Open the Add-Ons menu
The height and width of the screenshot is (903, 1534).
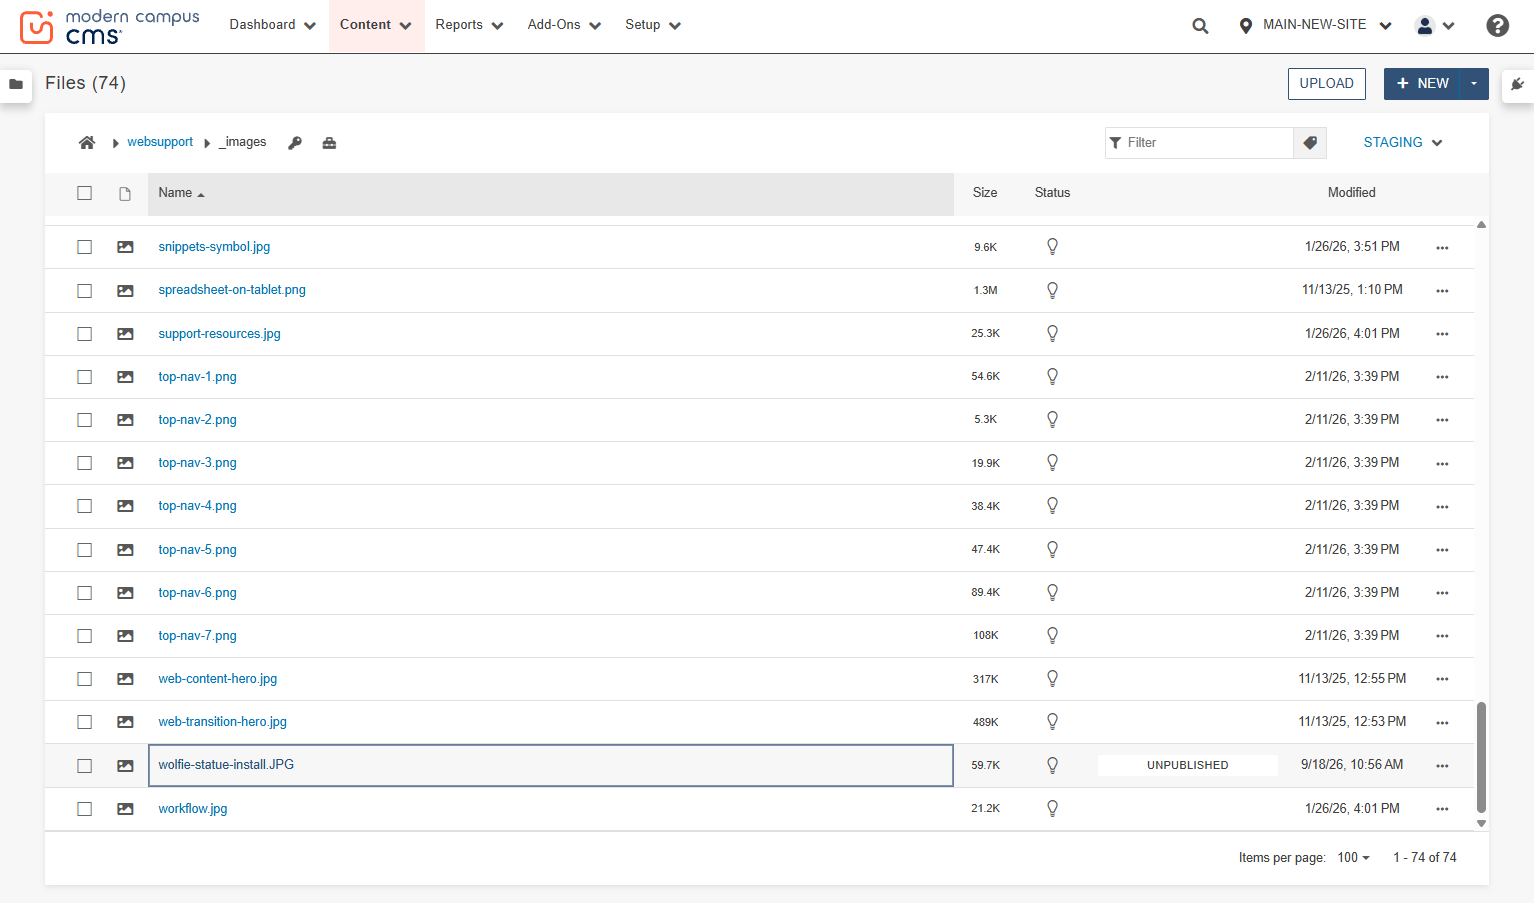click(x=564, y=25)
